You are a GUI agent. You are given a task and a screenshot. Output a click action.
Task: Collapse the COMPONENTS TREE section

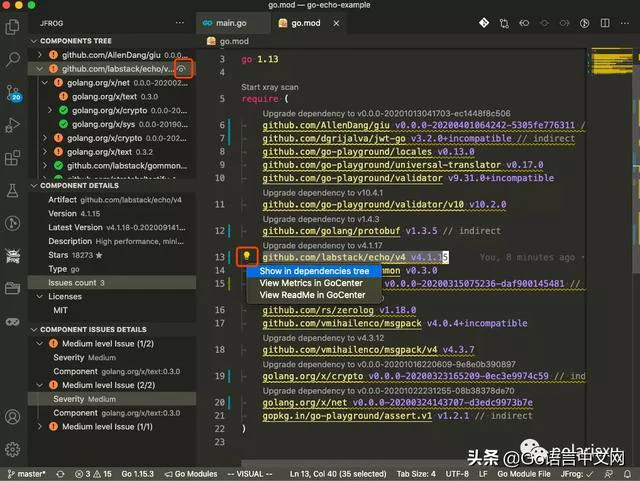tap(34, 41)
